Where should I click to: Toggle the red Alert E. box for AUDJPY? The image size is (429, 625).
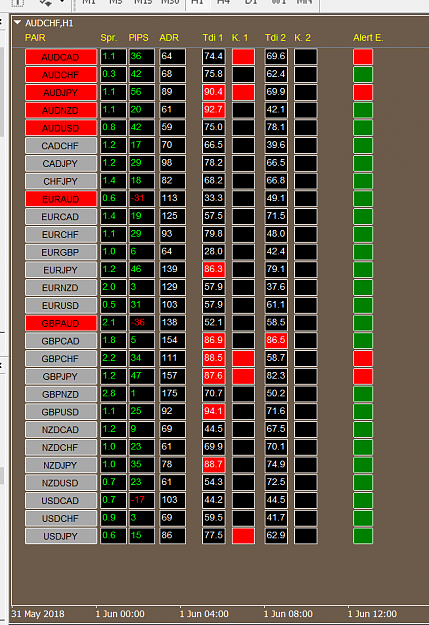click(363, 92)
